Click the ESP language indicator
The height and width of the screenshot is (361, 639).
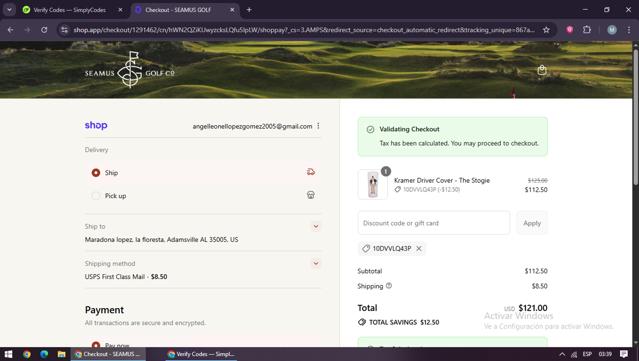click(587, 354)
